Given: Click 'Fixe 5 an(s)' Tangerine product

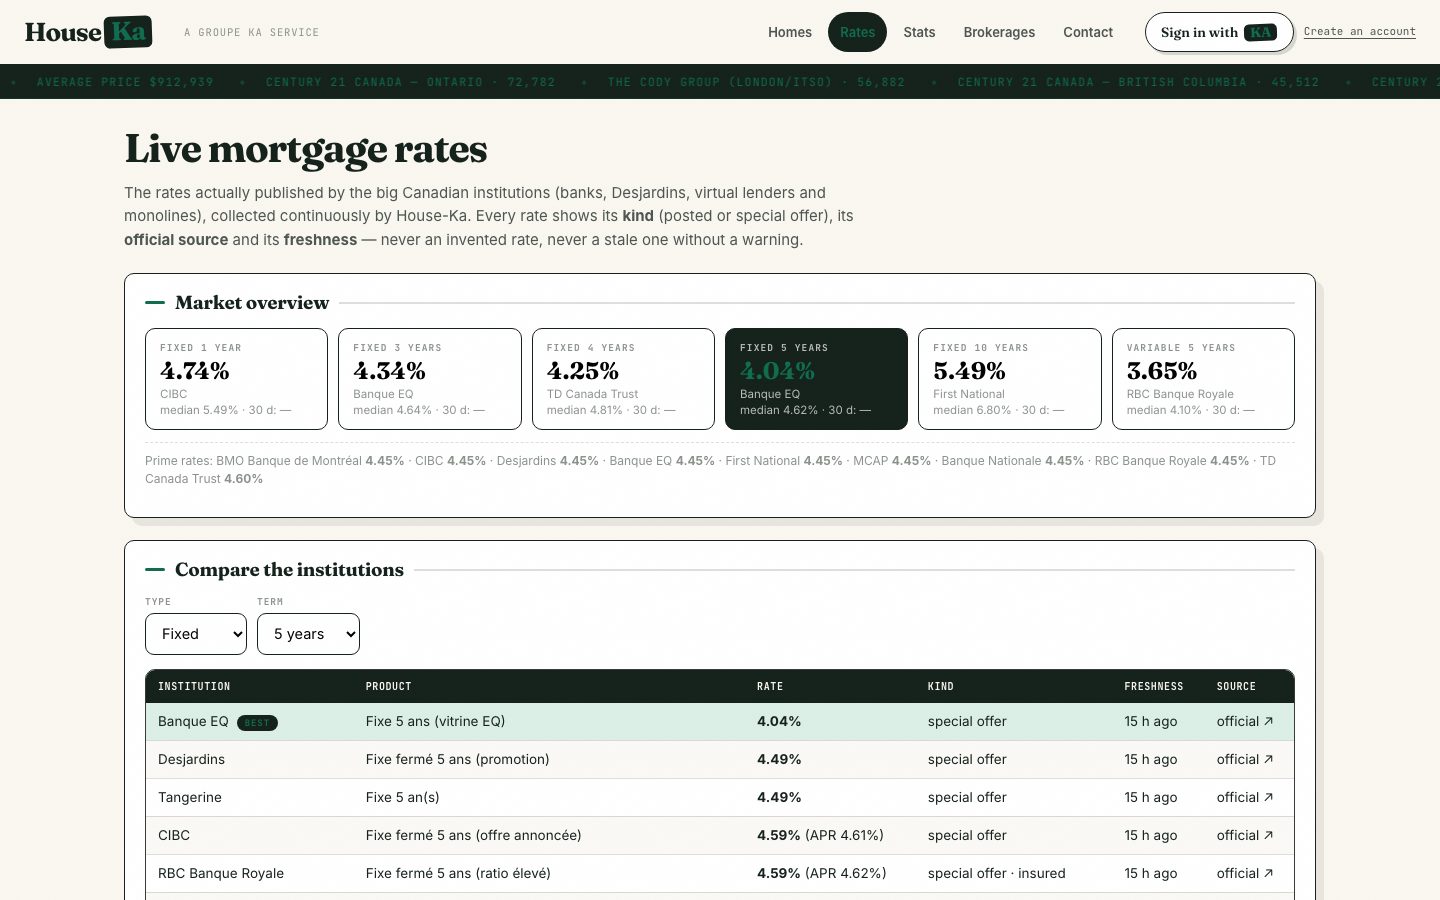Looking at the screenshot, I should [402, 797].
